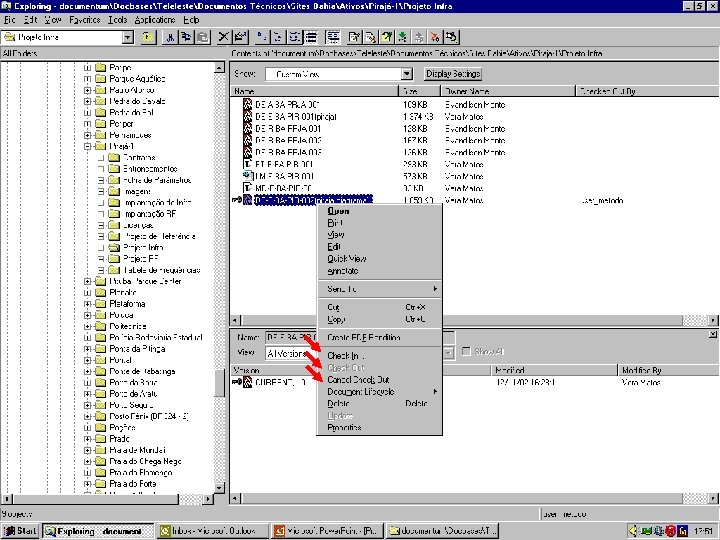
Task: Open the Projeto Infra folder combo dropdown
Action: pyautogui.click(x=128, y=37)
